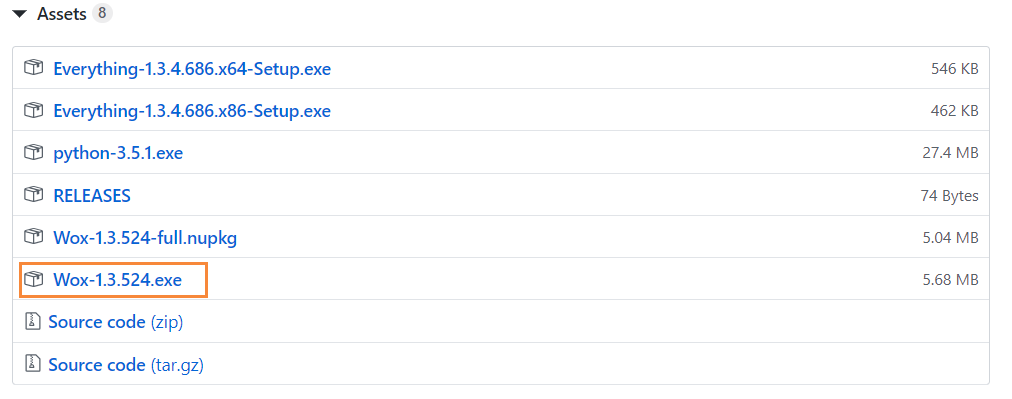Download python-3.5.1.exe installer

coord(118,153)
